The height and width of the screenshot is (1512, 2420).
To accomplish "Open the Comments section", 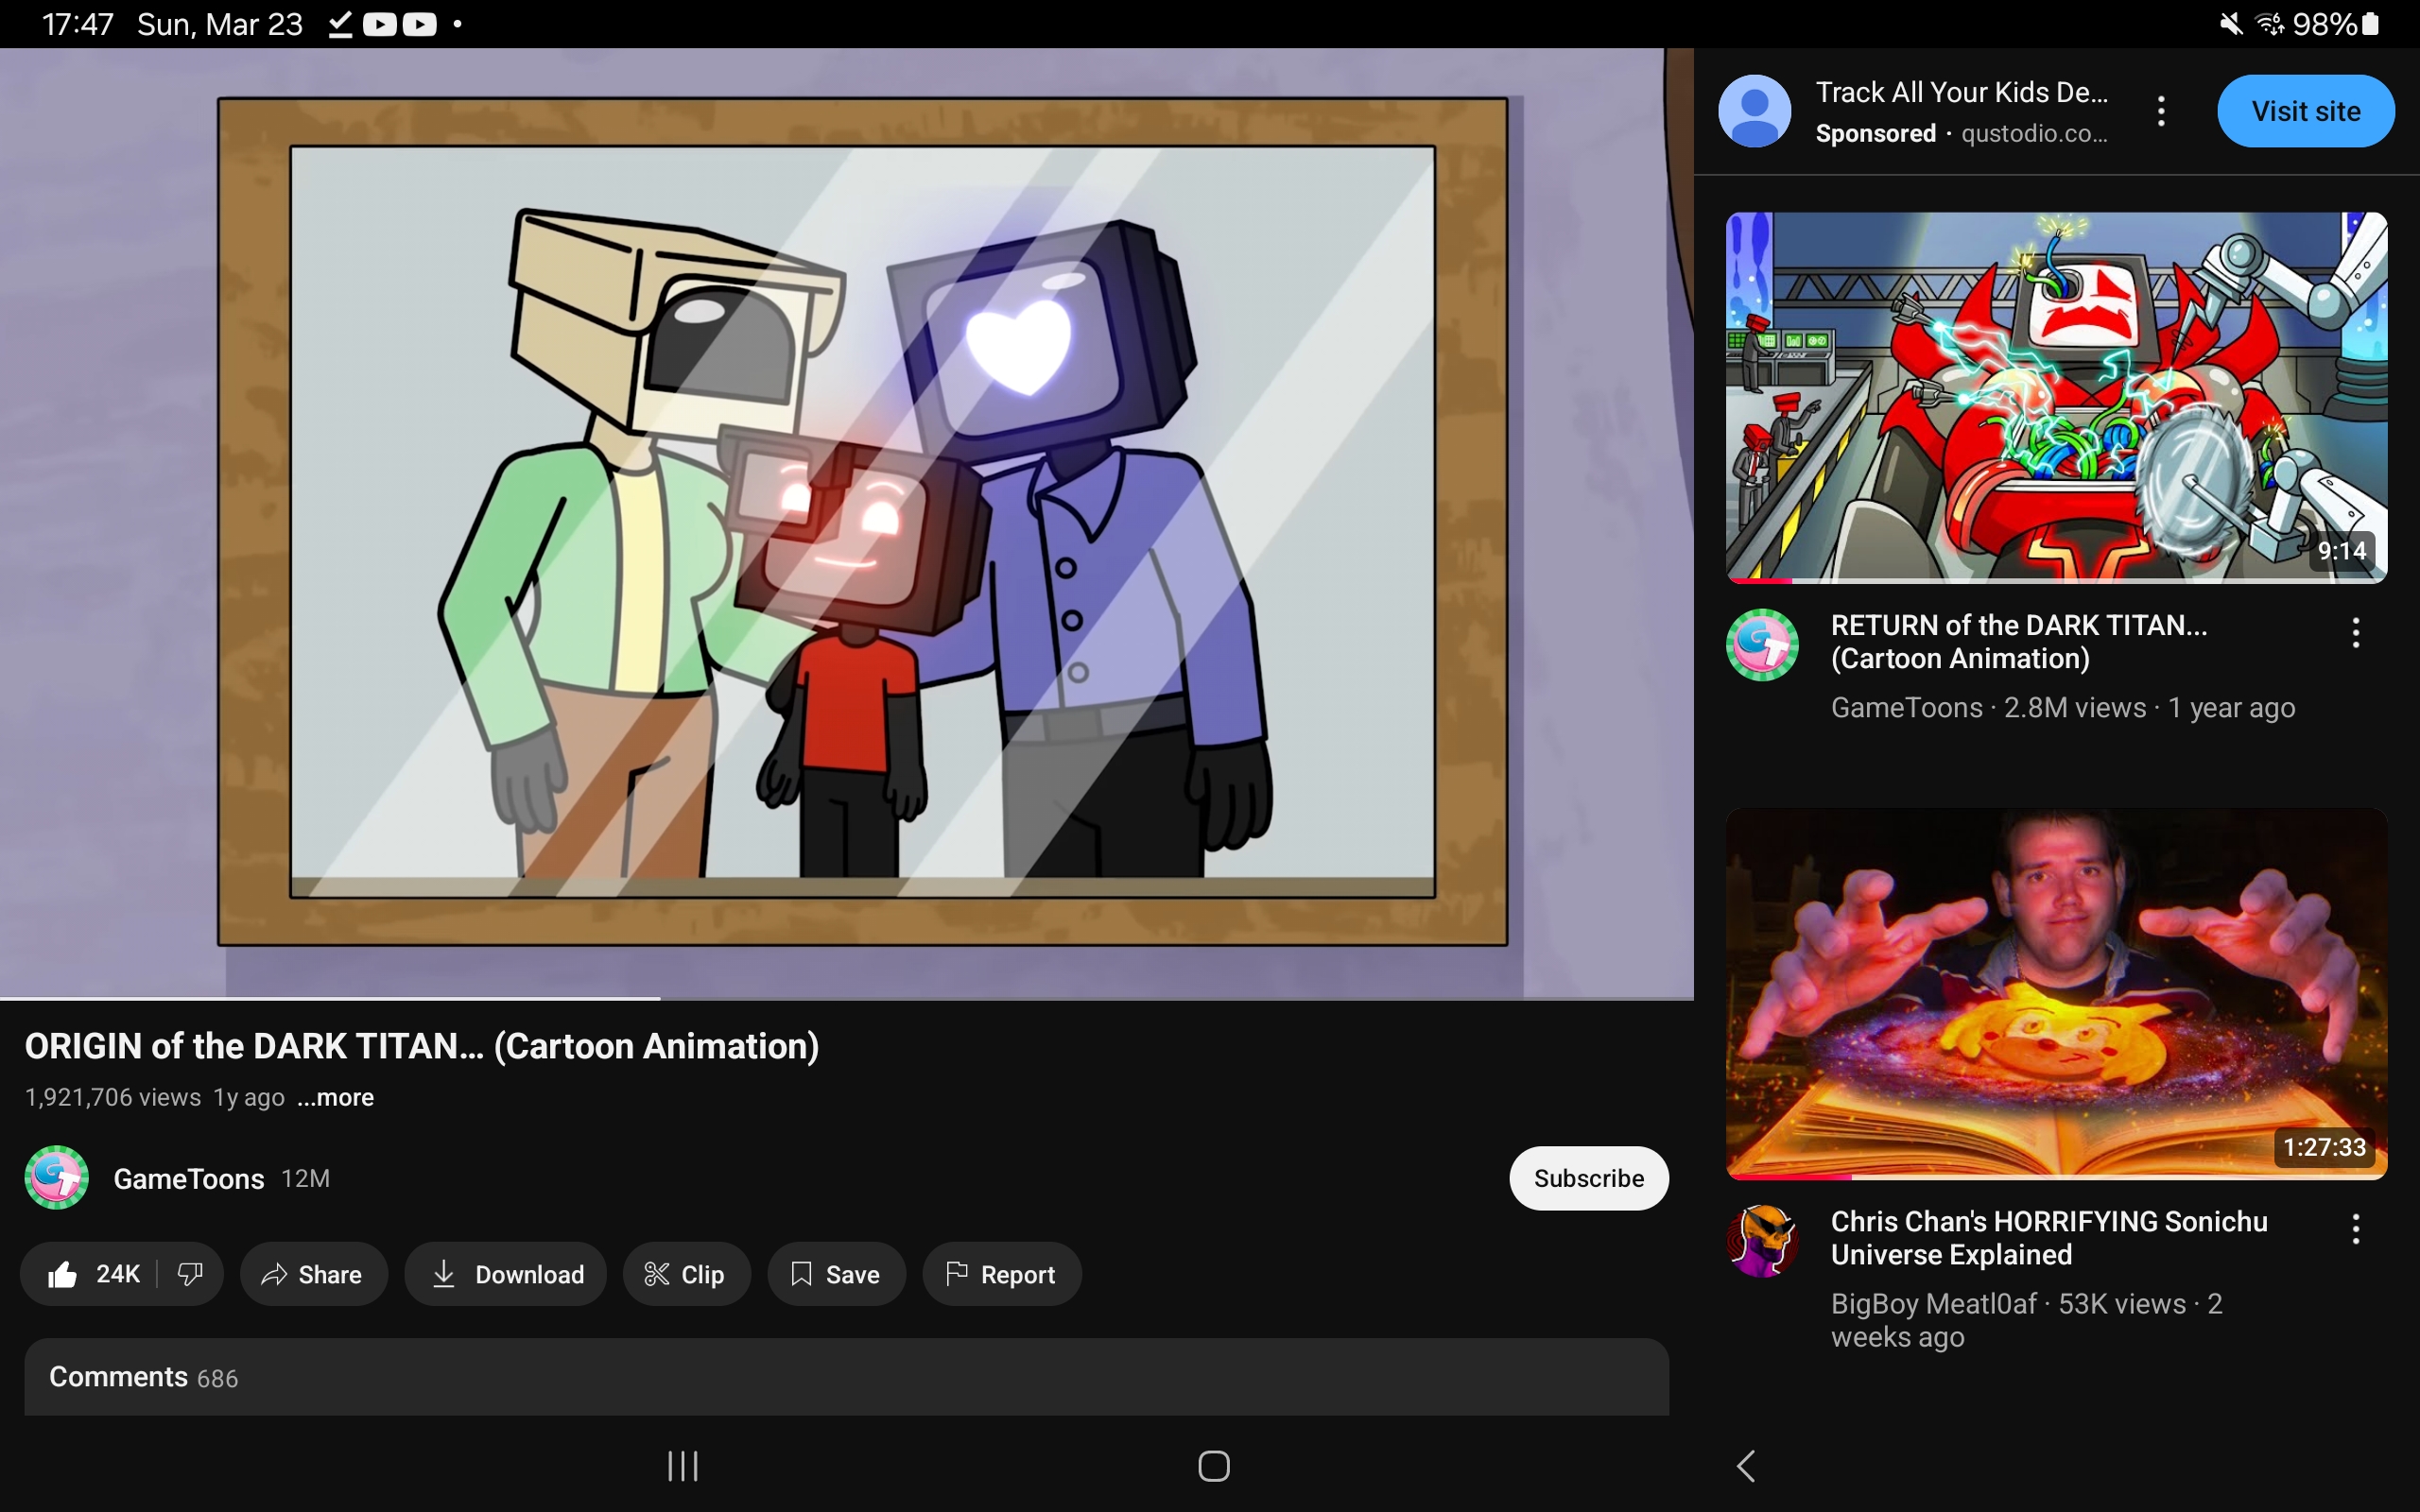I will 846,1377.
